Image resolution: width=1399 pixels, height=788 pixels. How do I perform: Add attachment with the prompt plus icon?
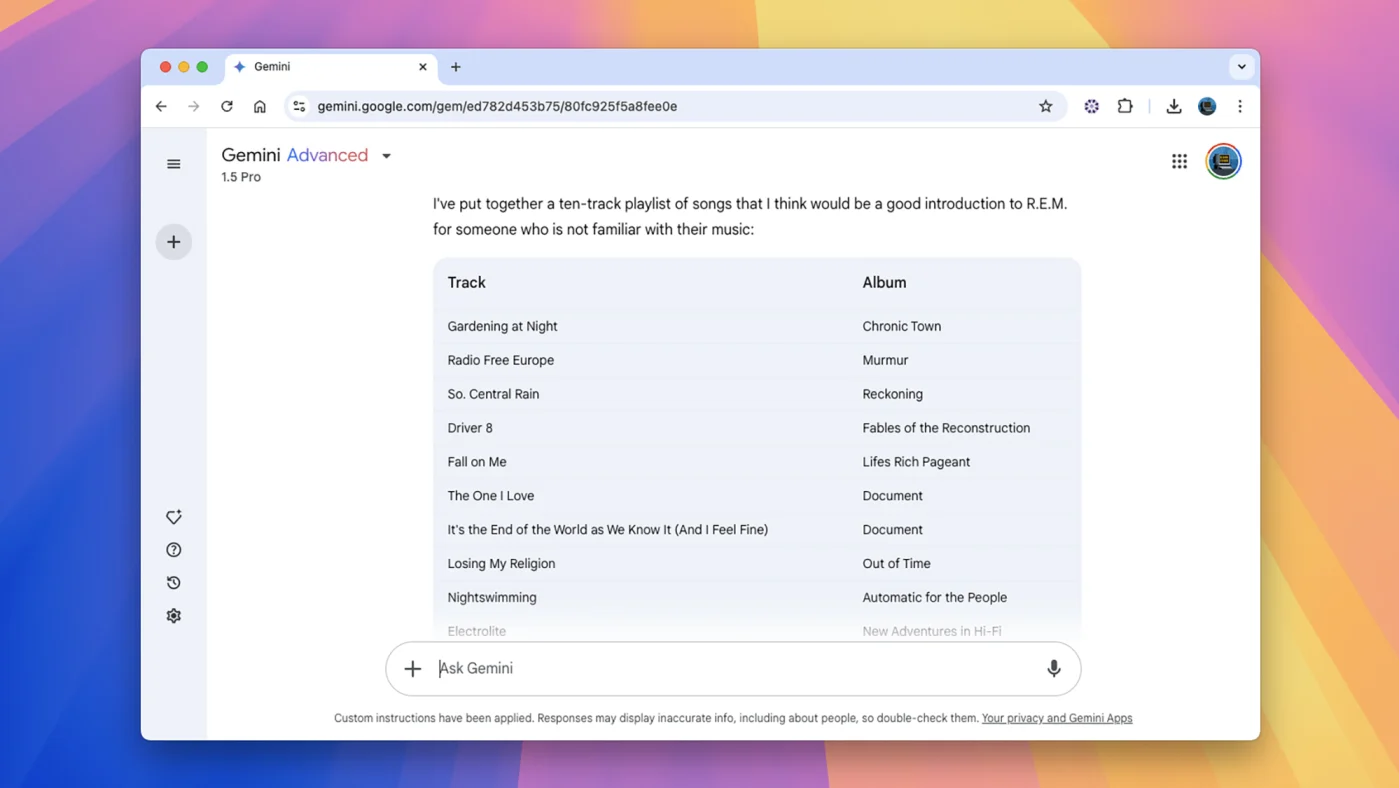[413, 668]
